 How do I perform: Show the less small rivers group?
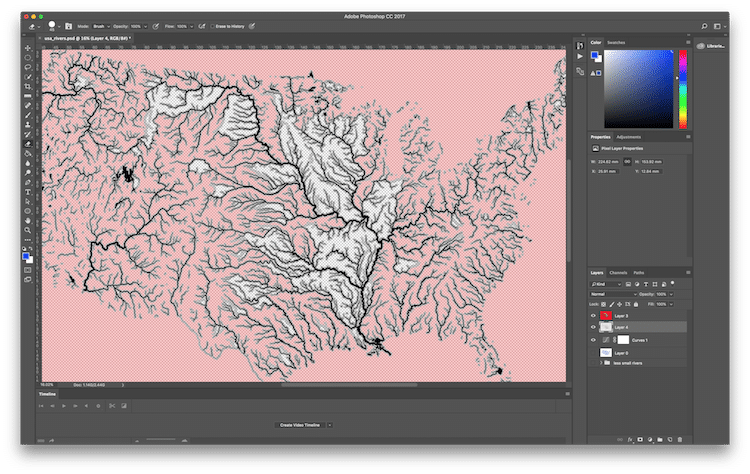[593, 363]
